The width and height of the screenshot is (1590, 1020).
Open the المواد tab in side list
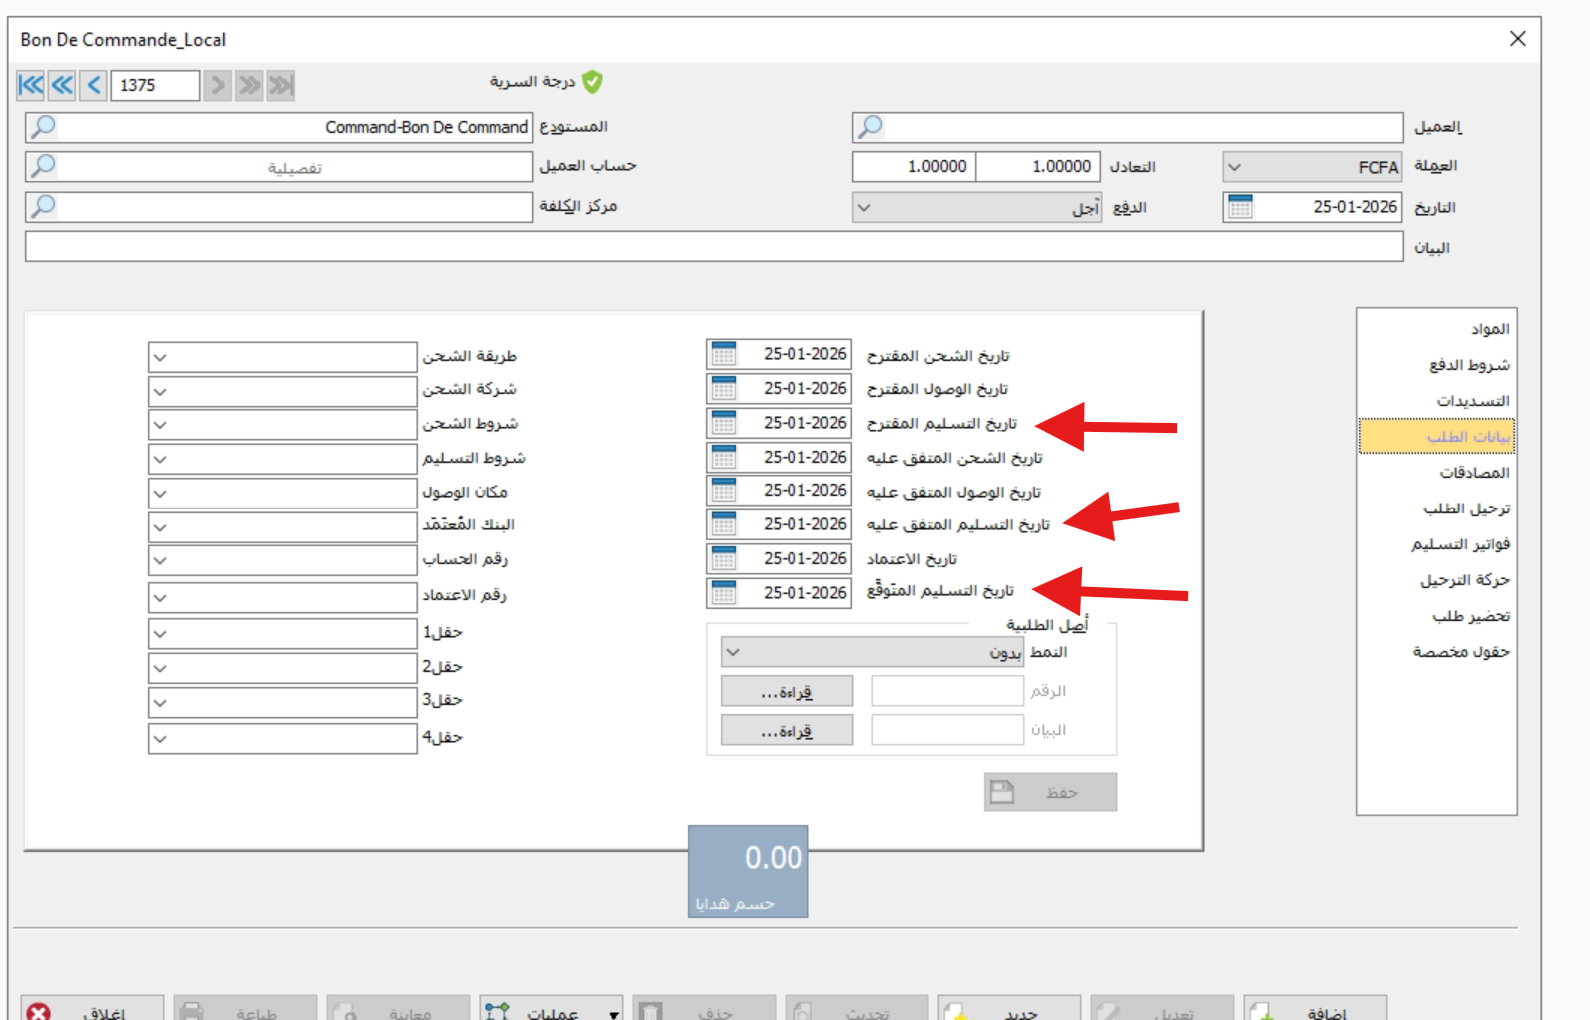1489,329
